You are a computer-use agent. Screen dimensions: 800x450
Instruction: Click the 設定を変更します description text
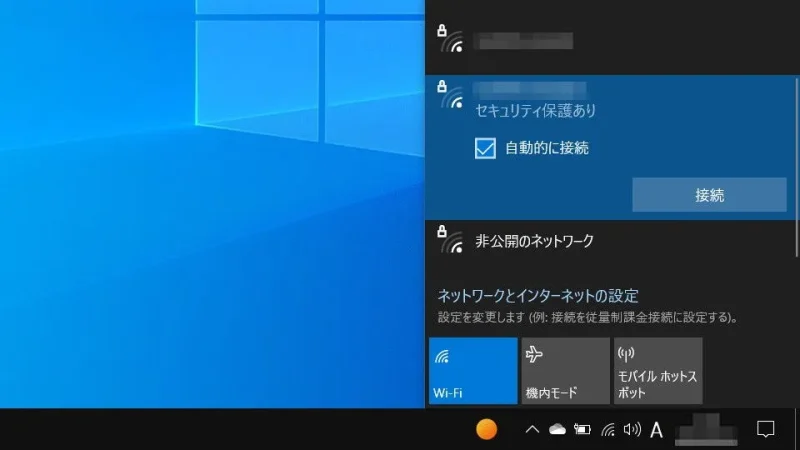tap(588, 317)
